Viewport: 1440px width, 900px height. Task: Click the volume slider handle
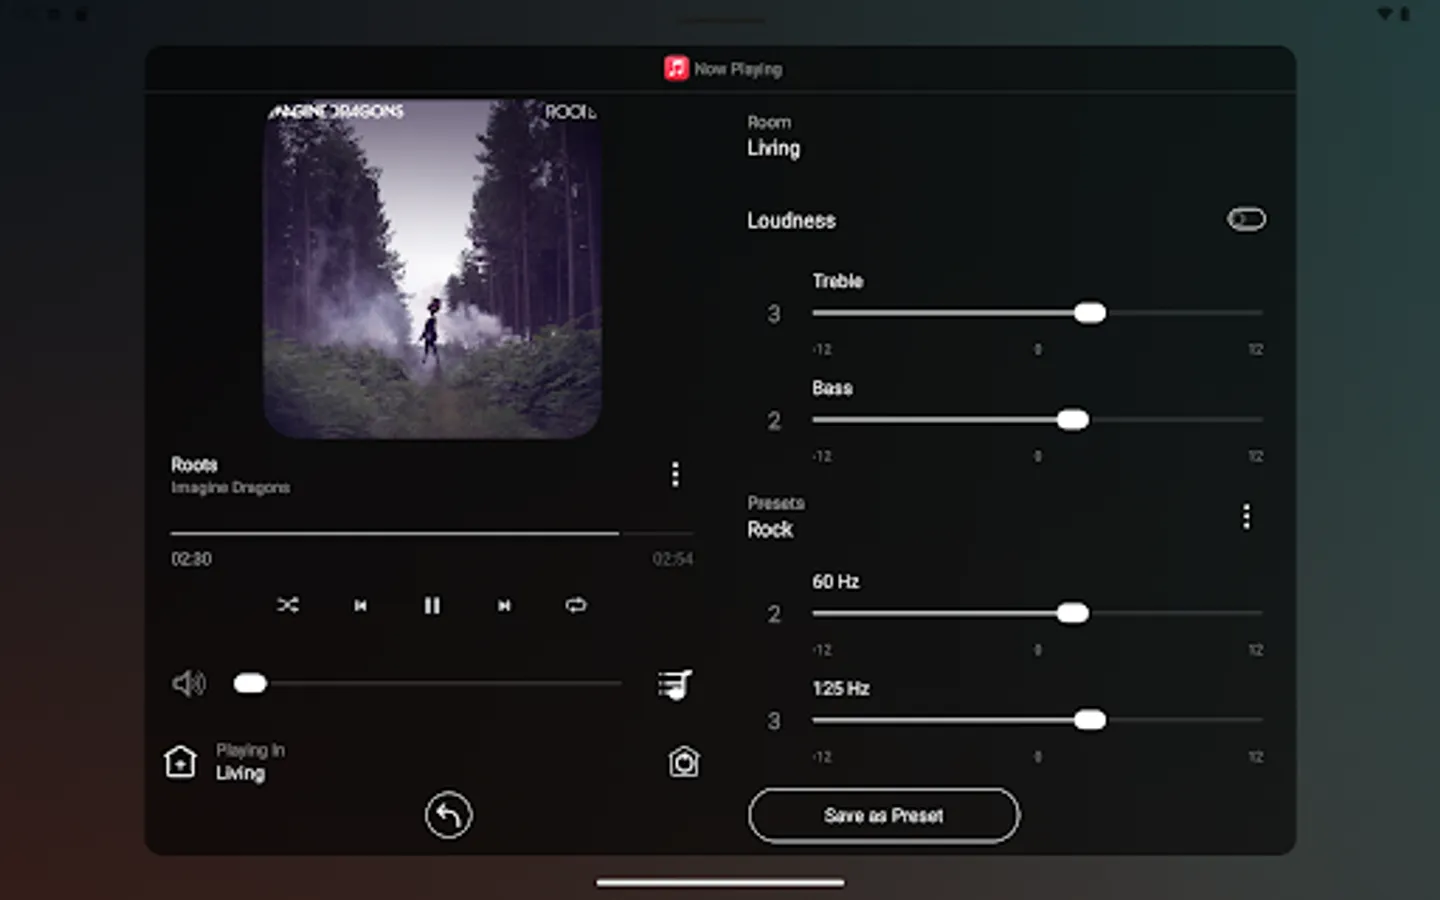[250, 683]
